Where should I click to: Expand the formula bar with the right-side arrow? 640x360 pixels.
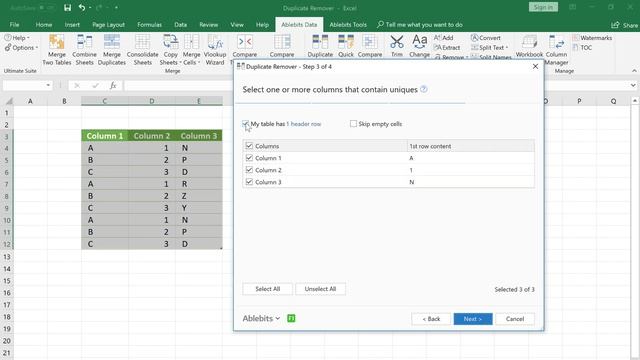(x=633, y=85)
